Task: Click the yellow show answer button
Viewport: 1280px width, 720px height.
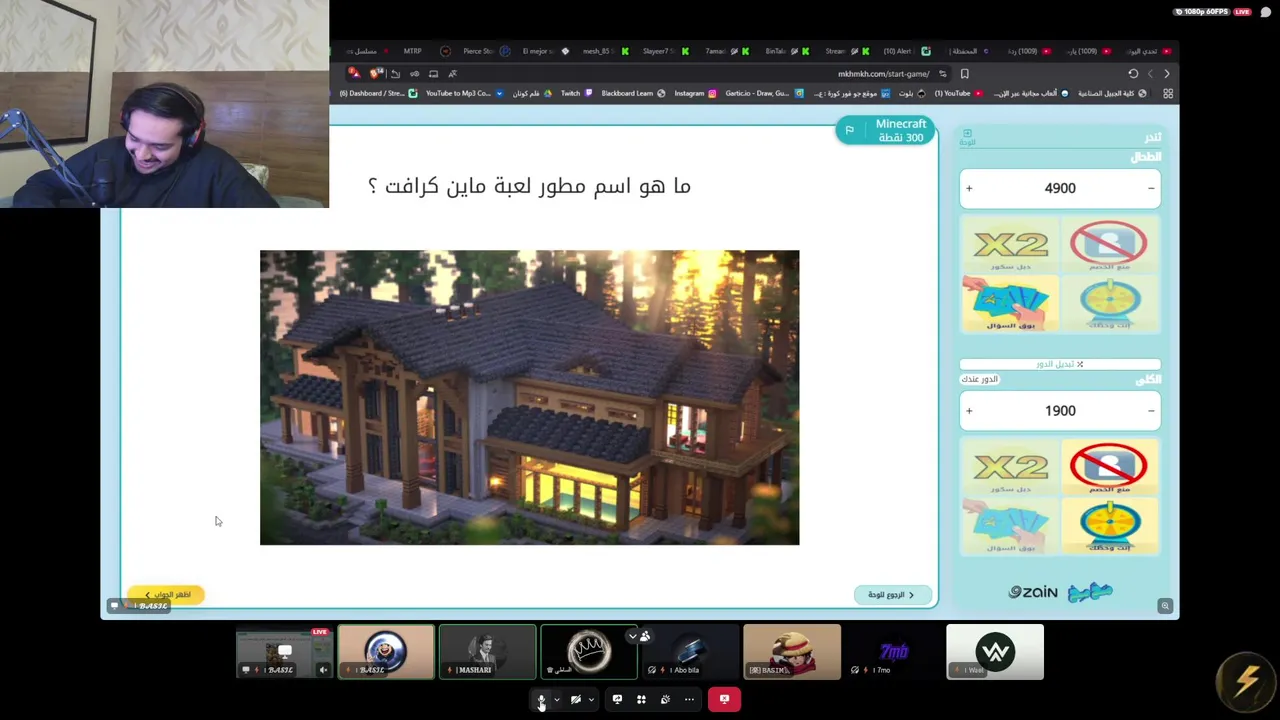Action: 166,595
